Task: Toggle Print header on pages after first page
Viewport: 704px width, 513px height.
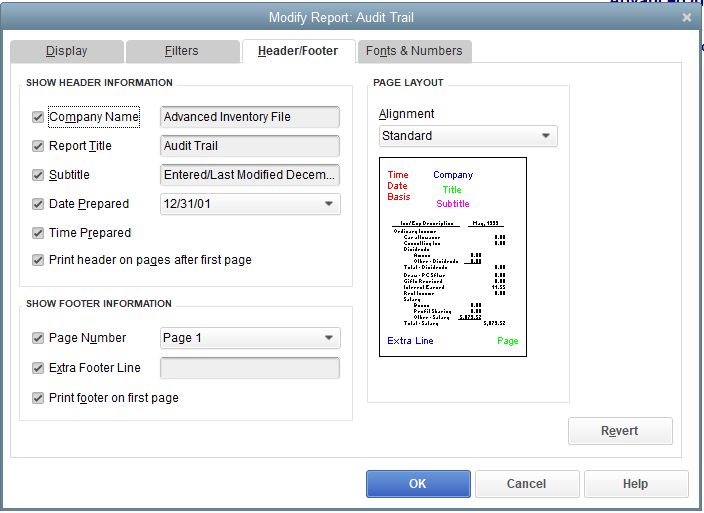Action: tap(38, 260)
